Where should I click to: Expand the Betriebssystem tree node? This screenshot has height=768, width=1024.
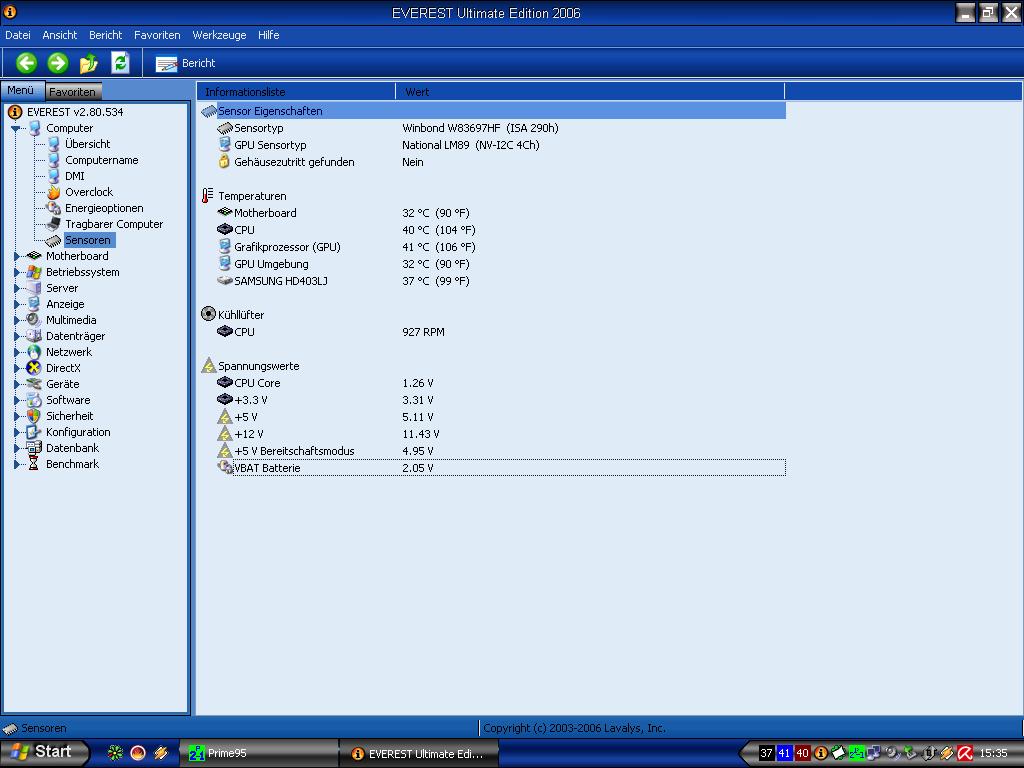click(x=16, y=272)
